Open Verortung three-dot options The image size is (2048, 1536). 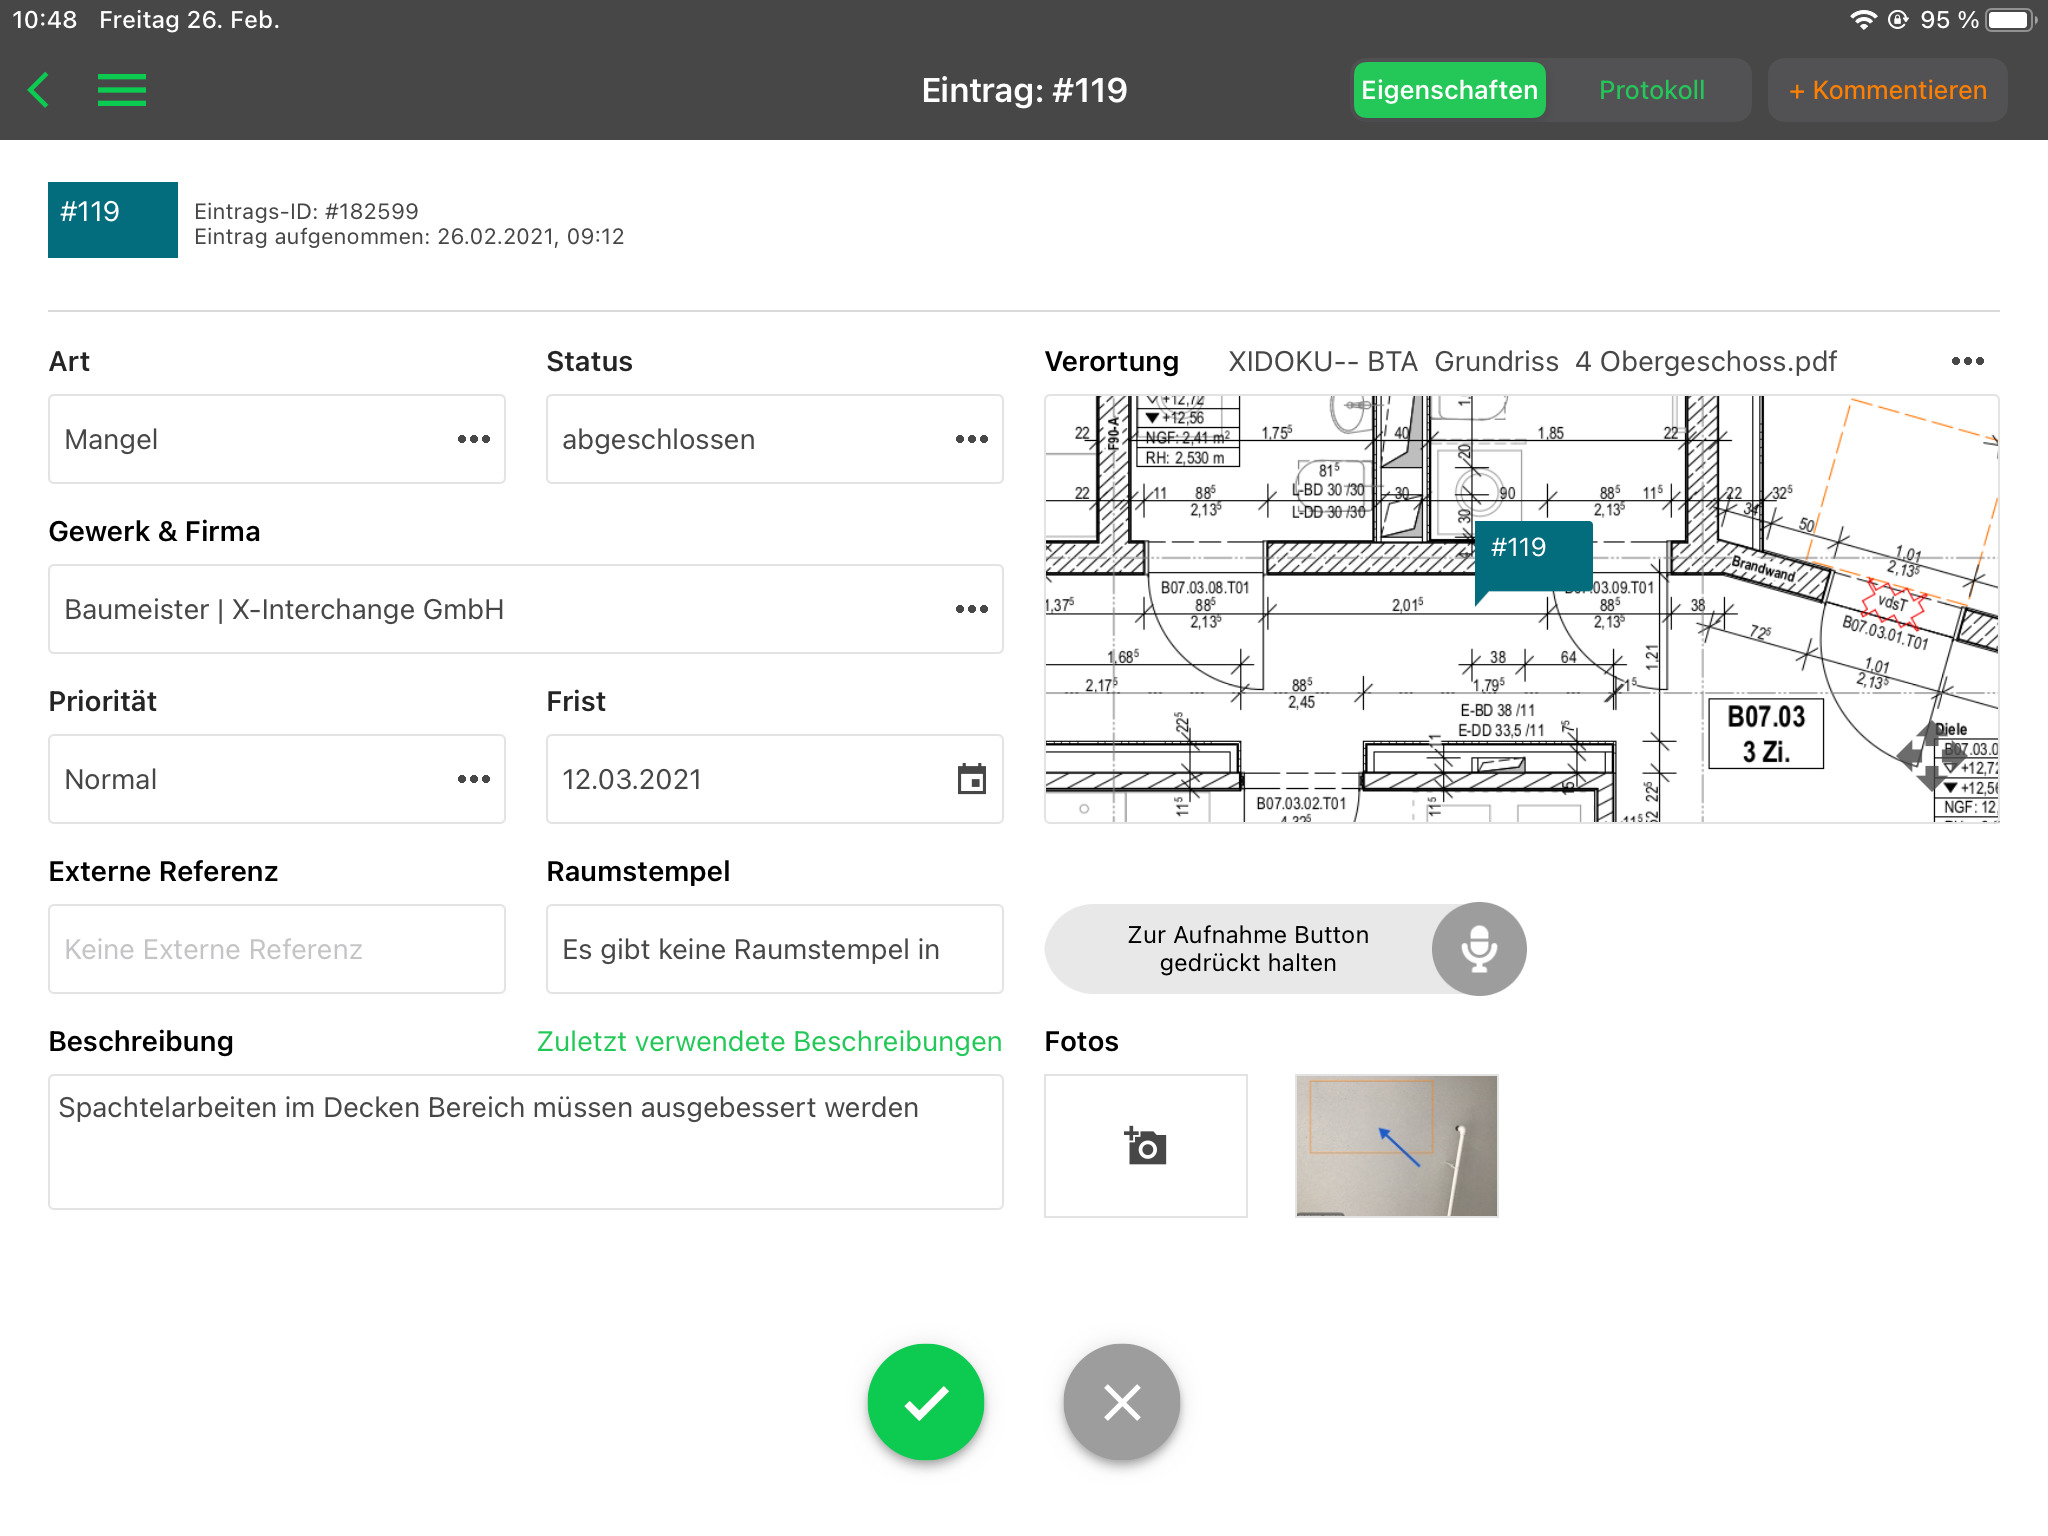point(1967,361)
